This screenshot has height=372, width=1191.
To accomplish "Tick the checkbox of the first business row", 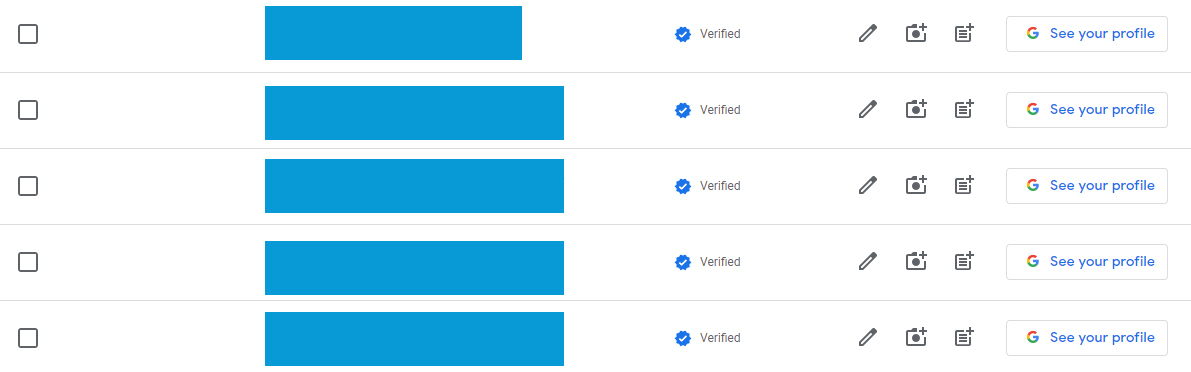I will pos(28,34).
